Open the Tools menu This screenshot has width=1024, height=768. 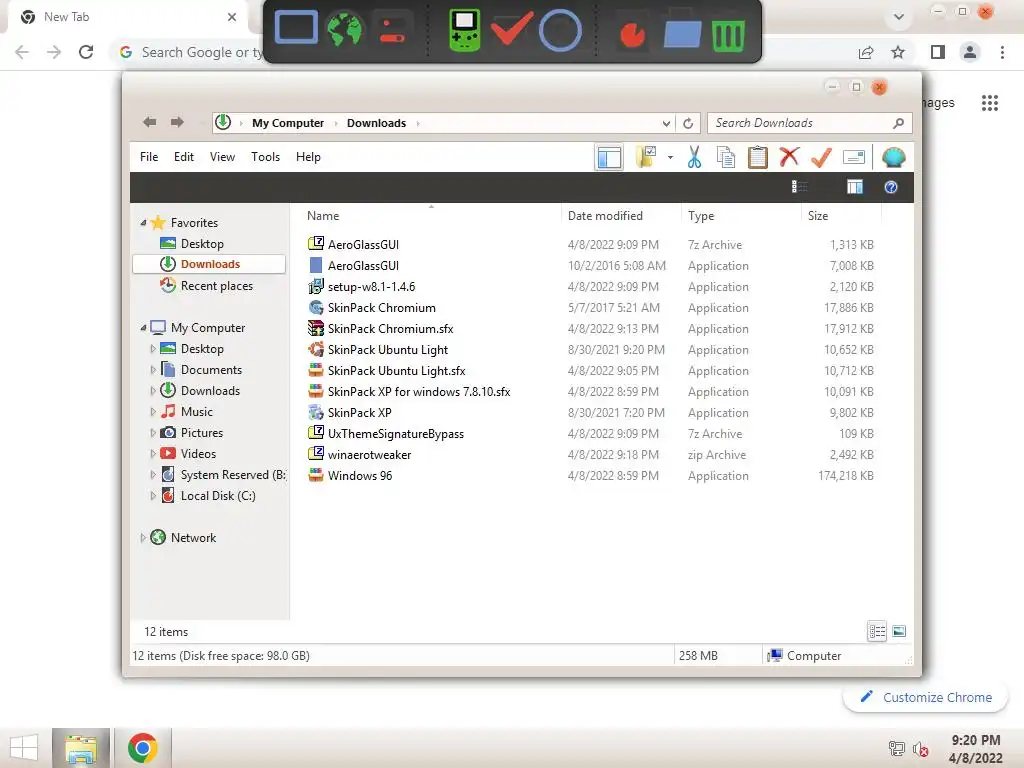tap(265, 157)
